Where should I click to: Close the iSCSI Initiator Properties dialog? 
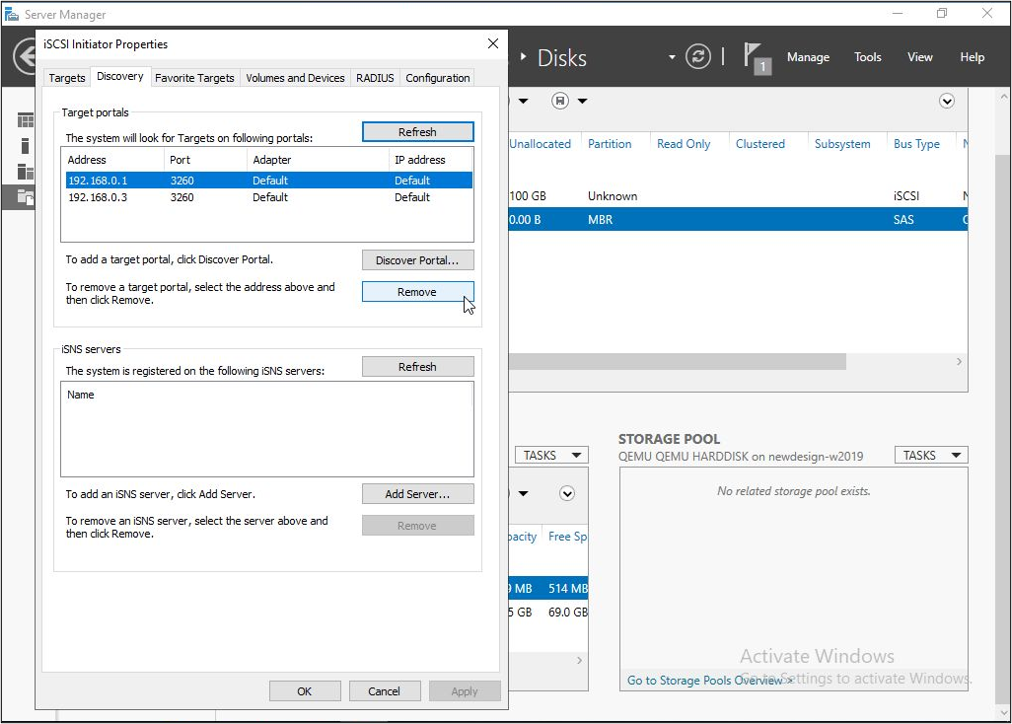pyautogui.click(x=492, y=44)
